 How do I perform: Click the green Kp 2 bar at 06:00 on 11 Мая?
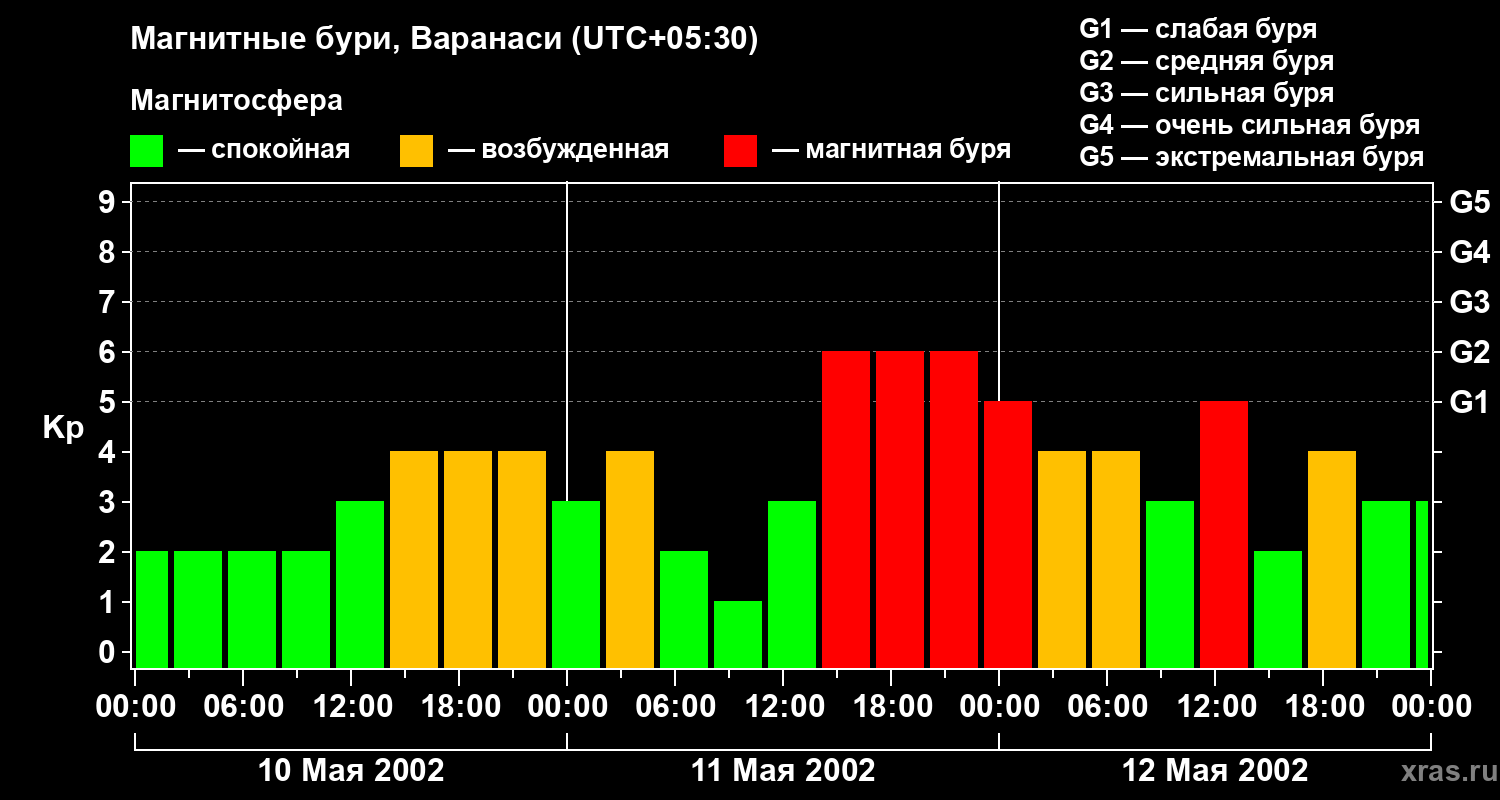[x=684, y=609]
